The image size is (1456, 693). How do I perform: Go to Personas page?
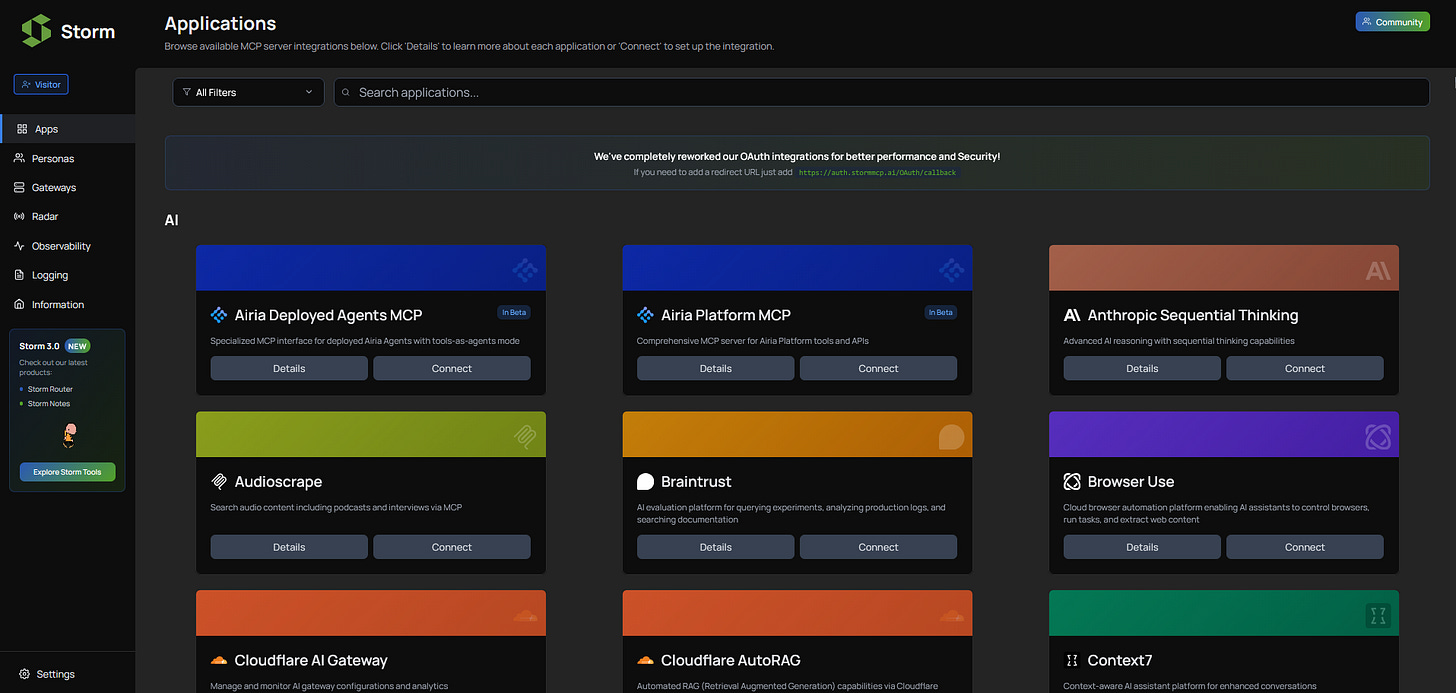point(68,158)
